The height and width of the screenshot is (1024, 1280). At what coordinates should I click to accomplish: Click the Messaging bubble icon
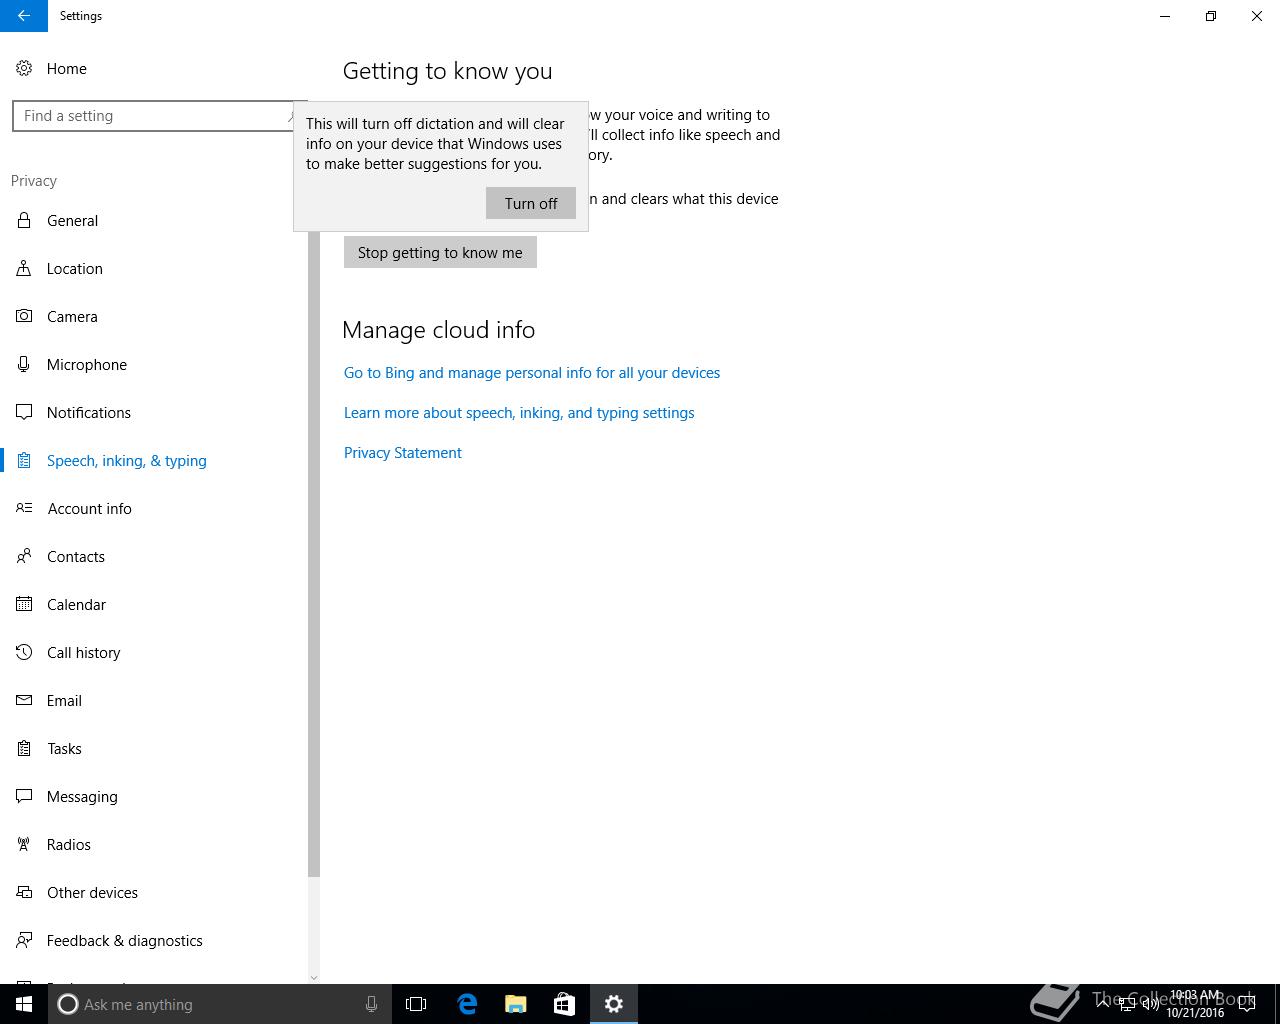[x=24, y=796]
